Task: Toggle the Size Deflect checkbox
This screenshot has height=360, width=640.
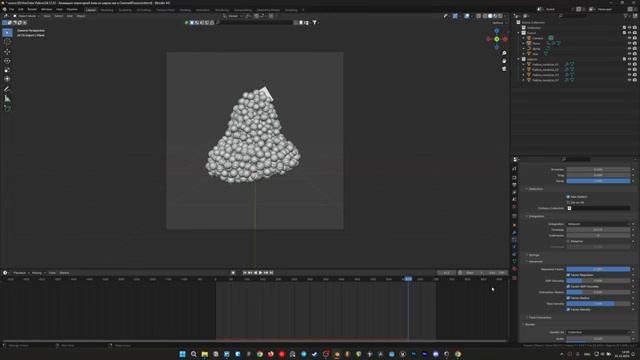Action: (x=568, y=197)
